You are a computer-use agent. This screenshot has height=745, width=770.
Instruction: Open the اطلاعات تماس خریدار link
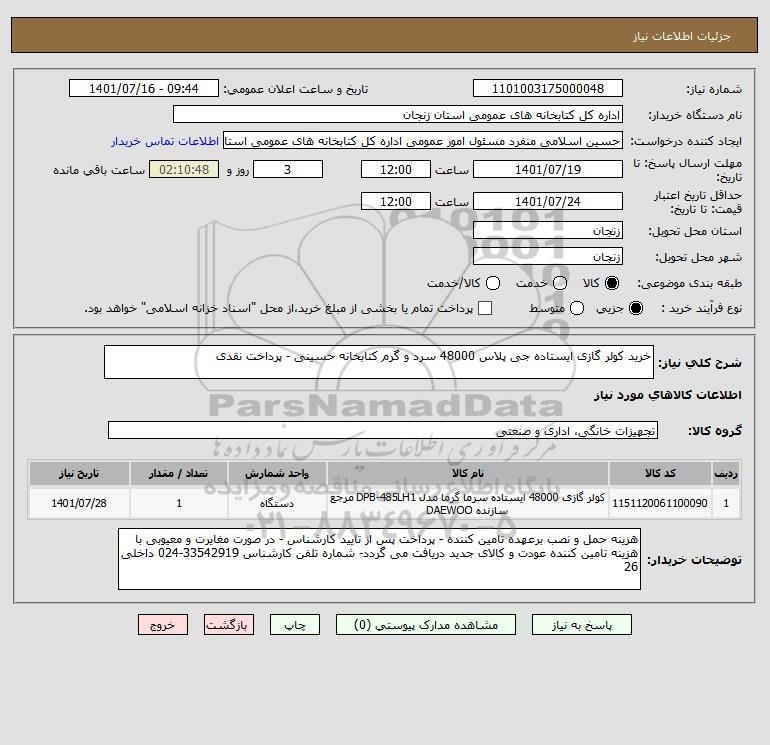(x=165, y=141)
